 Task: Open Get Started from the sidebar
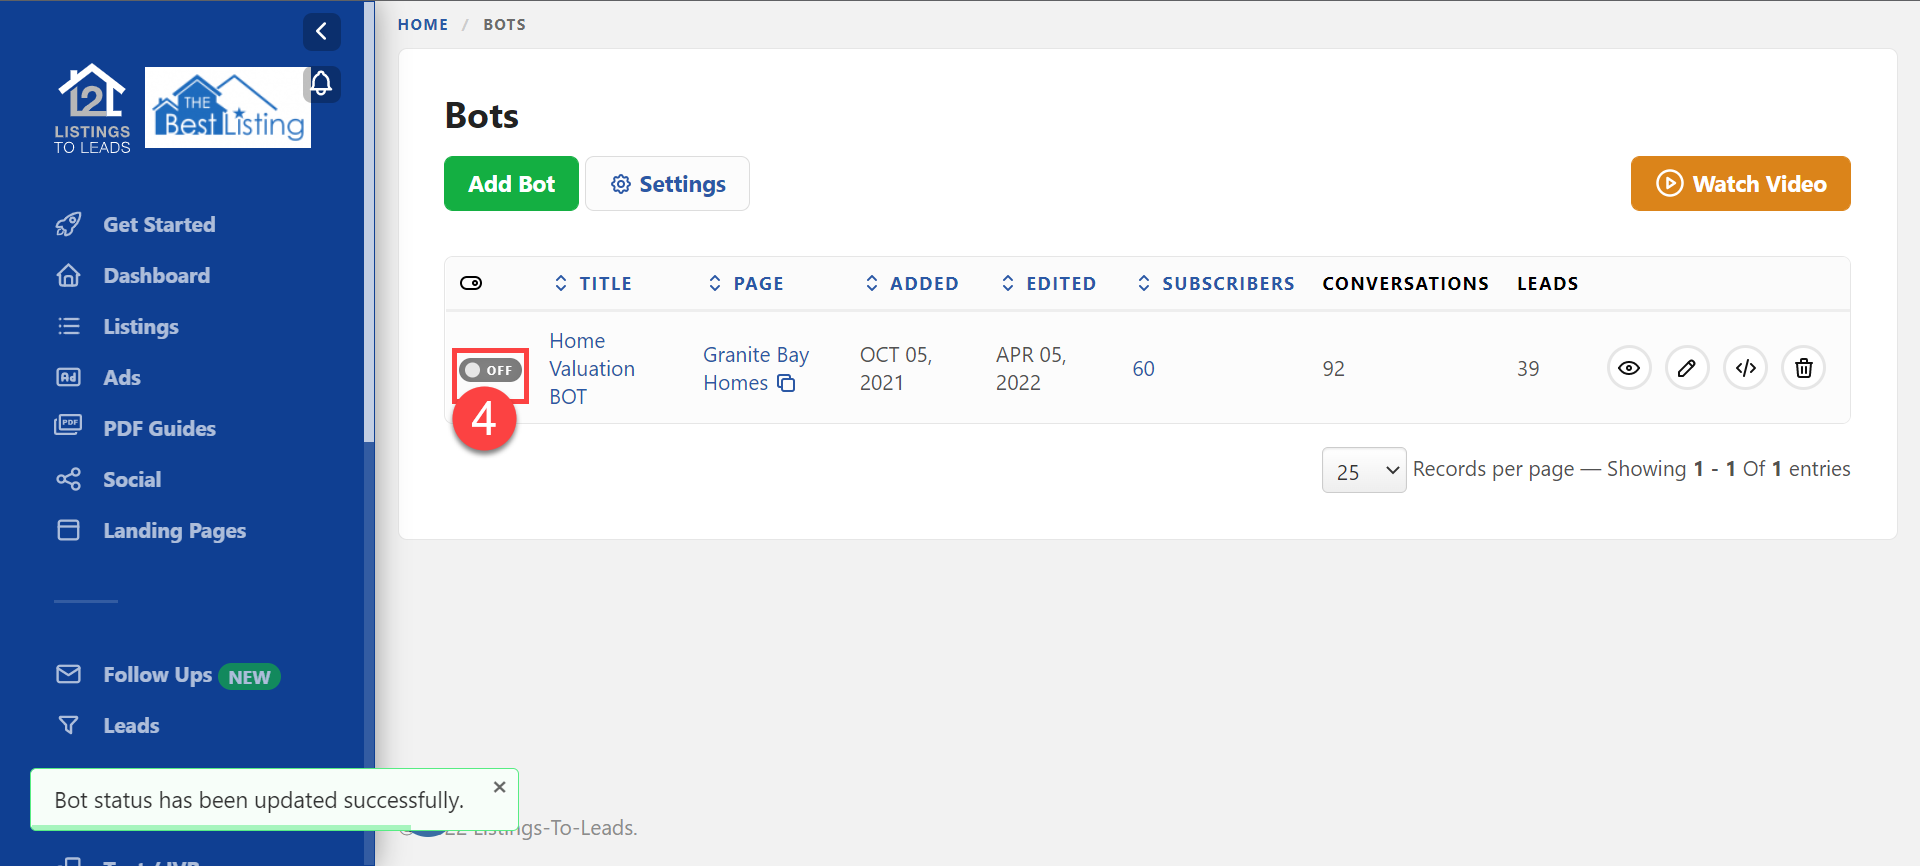(x=159, y=225)
